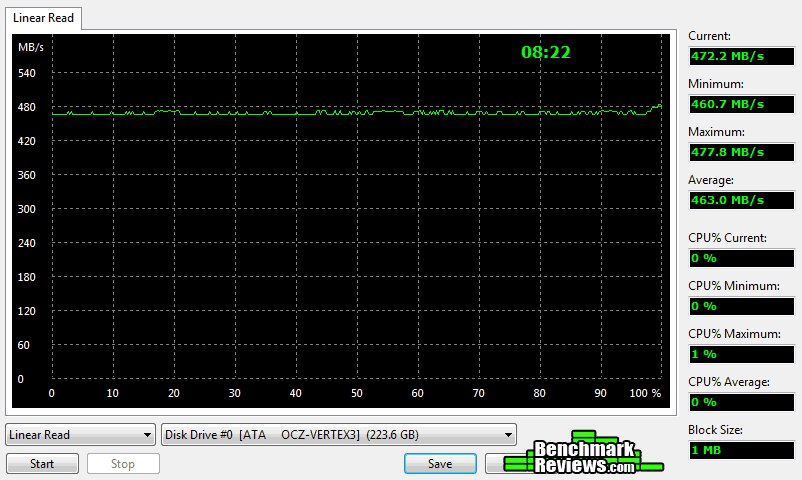Click the Maximum speed value 477.8 MB/s

742,152
